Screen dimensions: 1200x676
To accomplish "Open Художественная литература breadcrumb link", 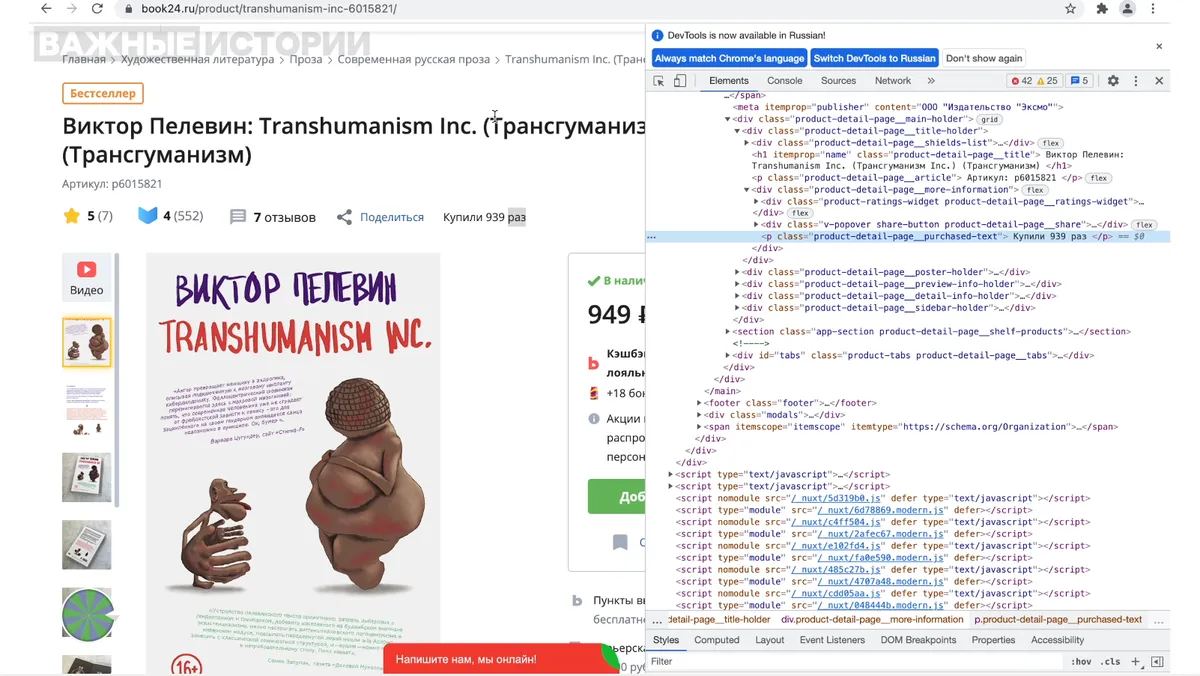I will click(x=198, y=59).
